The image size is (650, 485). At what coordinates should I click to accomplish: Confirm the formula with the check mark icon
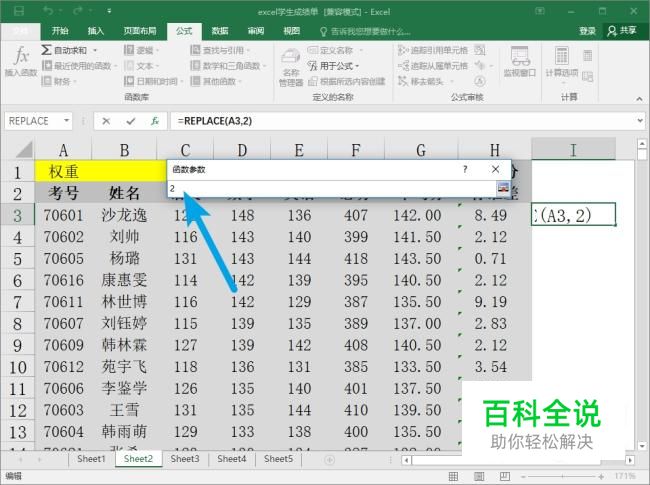[x=131, y=121]
